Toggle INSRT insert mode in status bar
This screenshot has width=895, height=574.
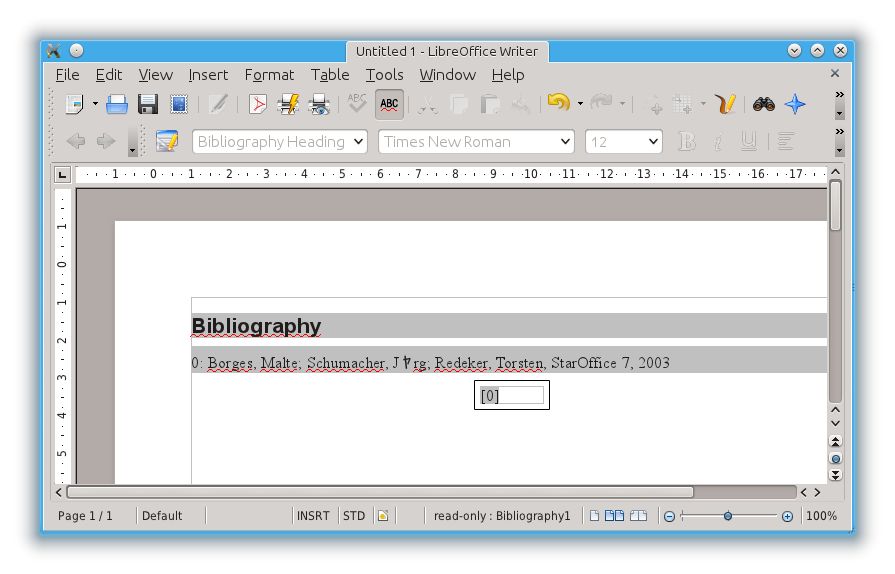tap(313, 516)
